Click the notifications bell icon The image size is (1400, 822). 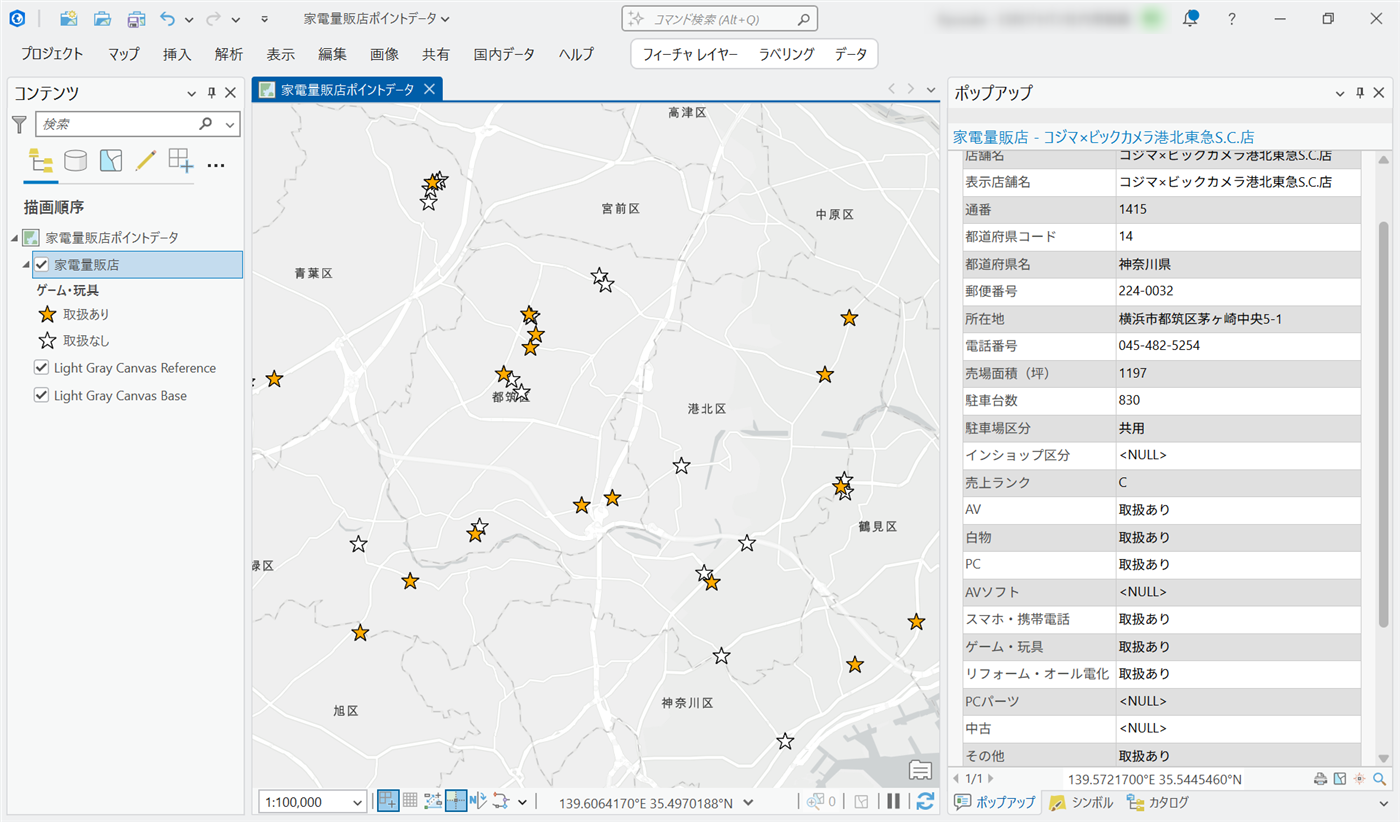1190,19
